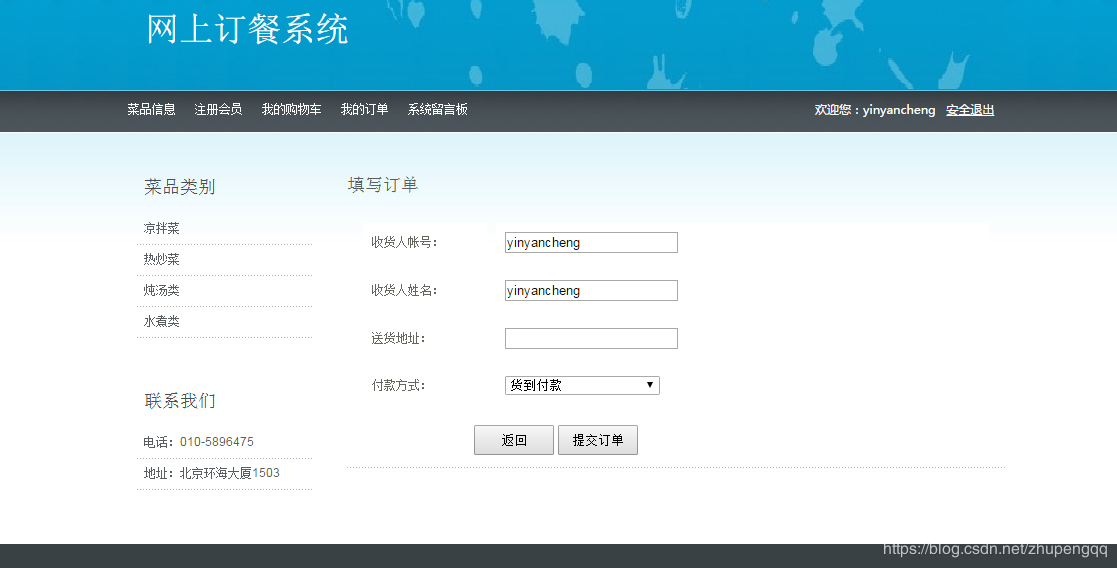Screen dimensions: 1117x568
Task: Submit with the 提交订单 button
Action: [598, 440]
